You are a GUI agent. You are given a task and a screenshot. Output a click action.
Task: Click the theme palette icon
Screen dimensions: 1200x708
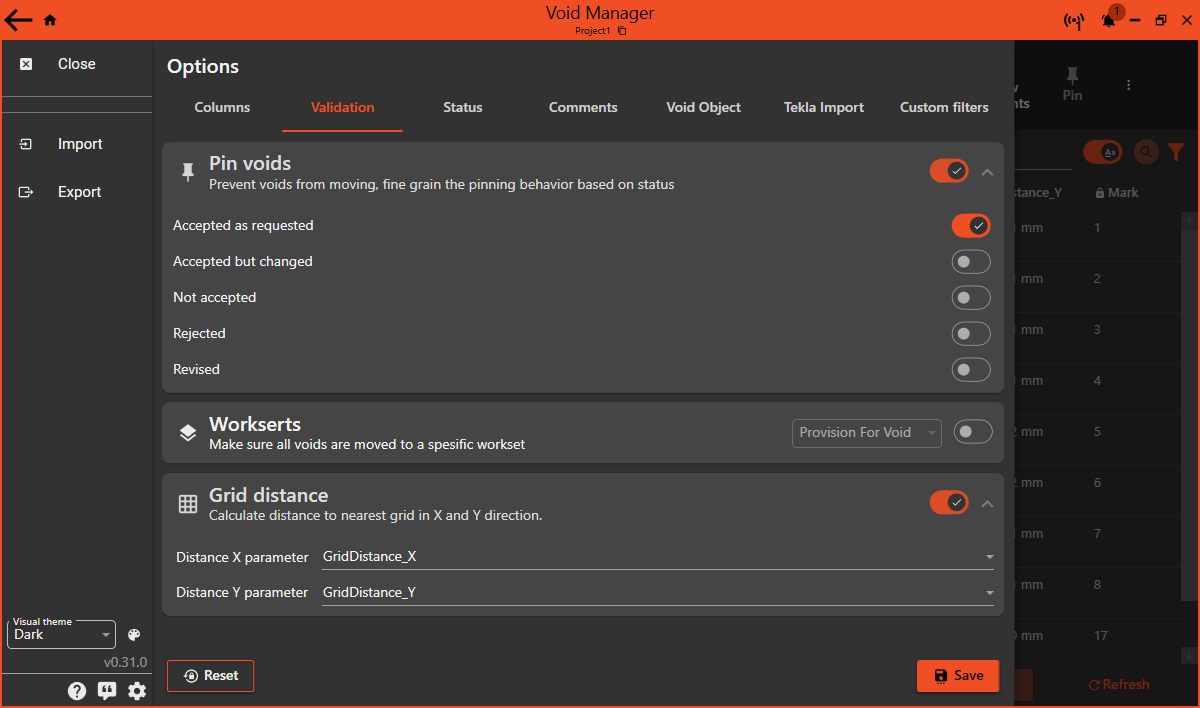pyautogui.click(x=133, y=634)
